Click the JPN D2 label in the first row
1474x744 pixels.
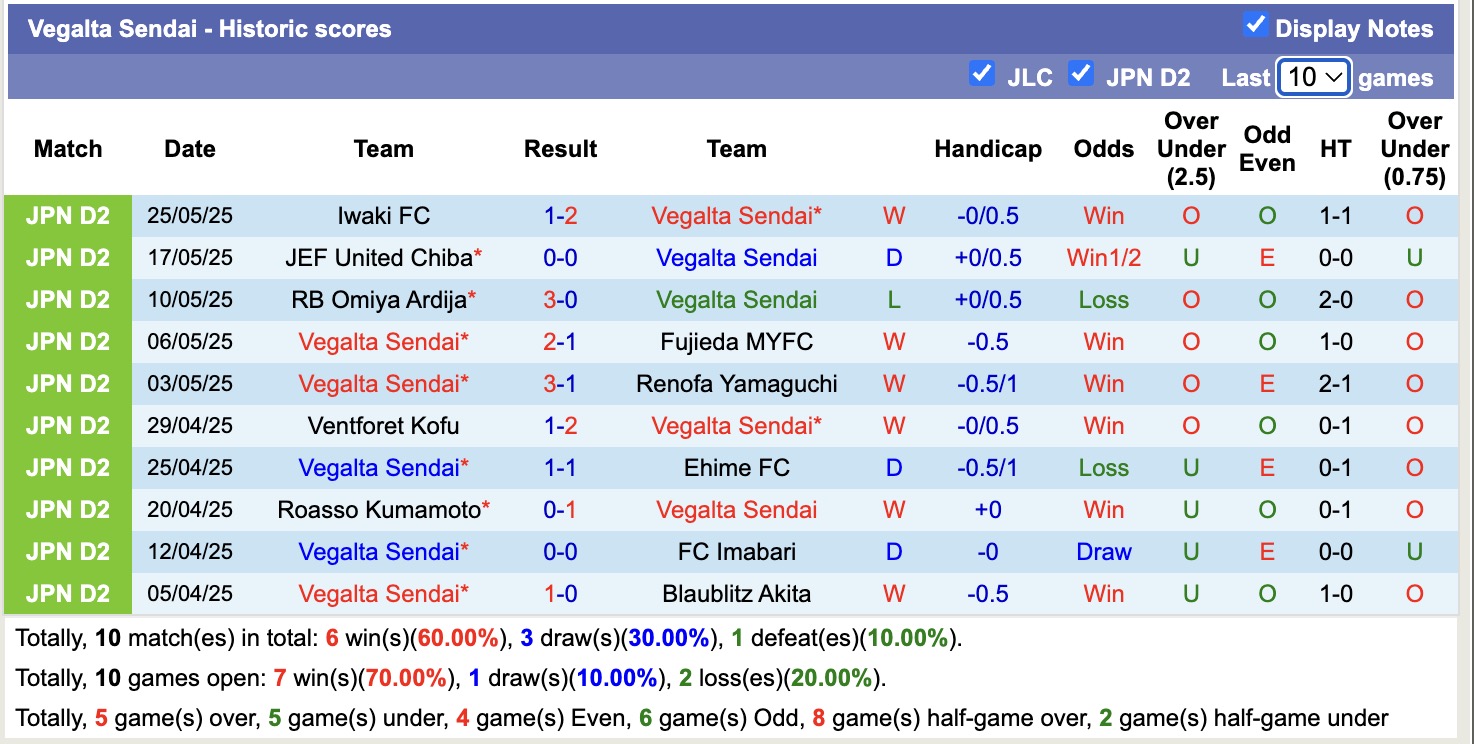point(68,216)
